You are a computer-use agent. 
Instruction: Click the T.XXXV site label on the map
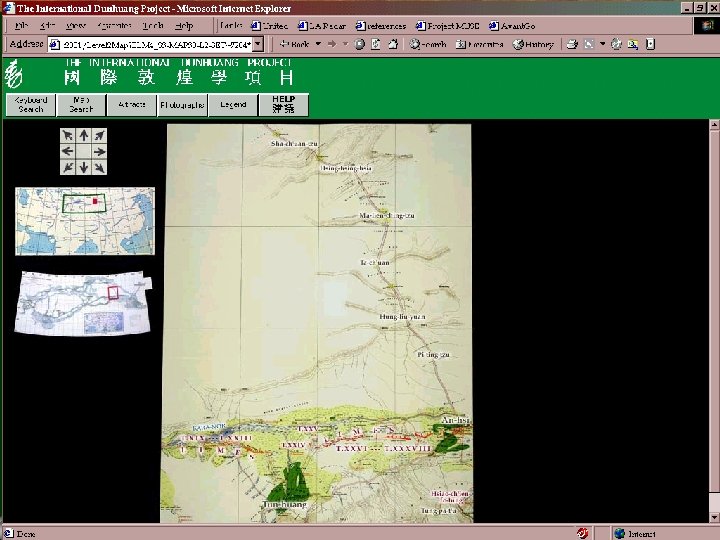pyautogui.click(x=308, y=429)
